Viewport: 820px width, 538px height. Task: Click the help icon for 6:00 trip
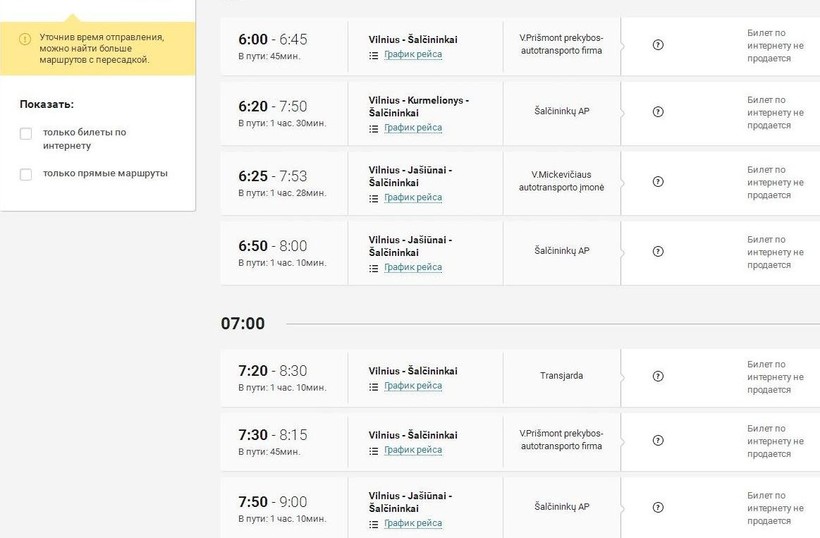tap(658, 45)
